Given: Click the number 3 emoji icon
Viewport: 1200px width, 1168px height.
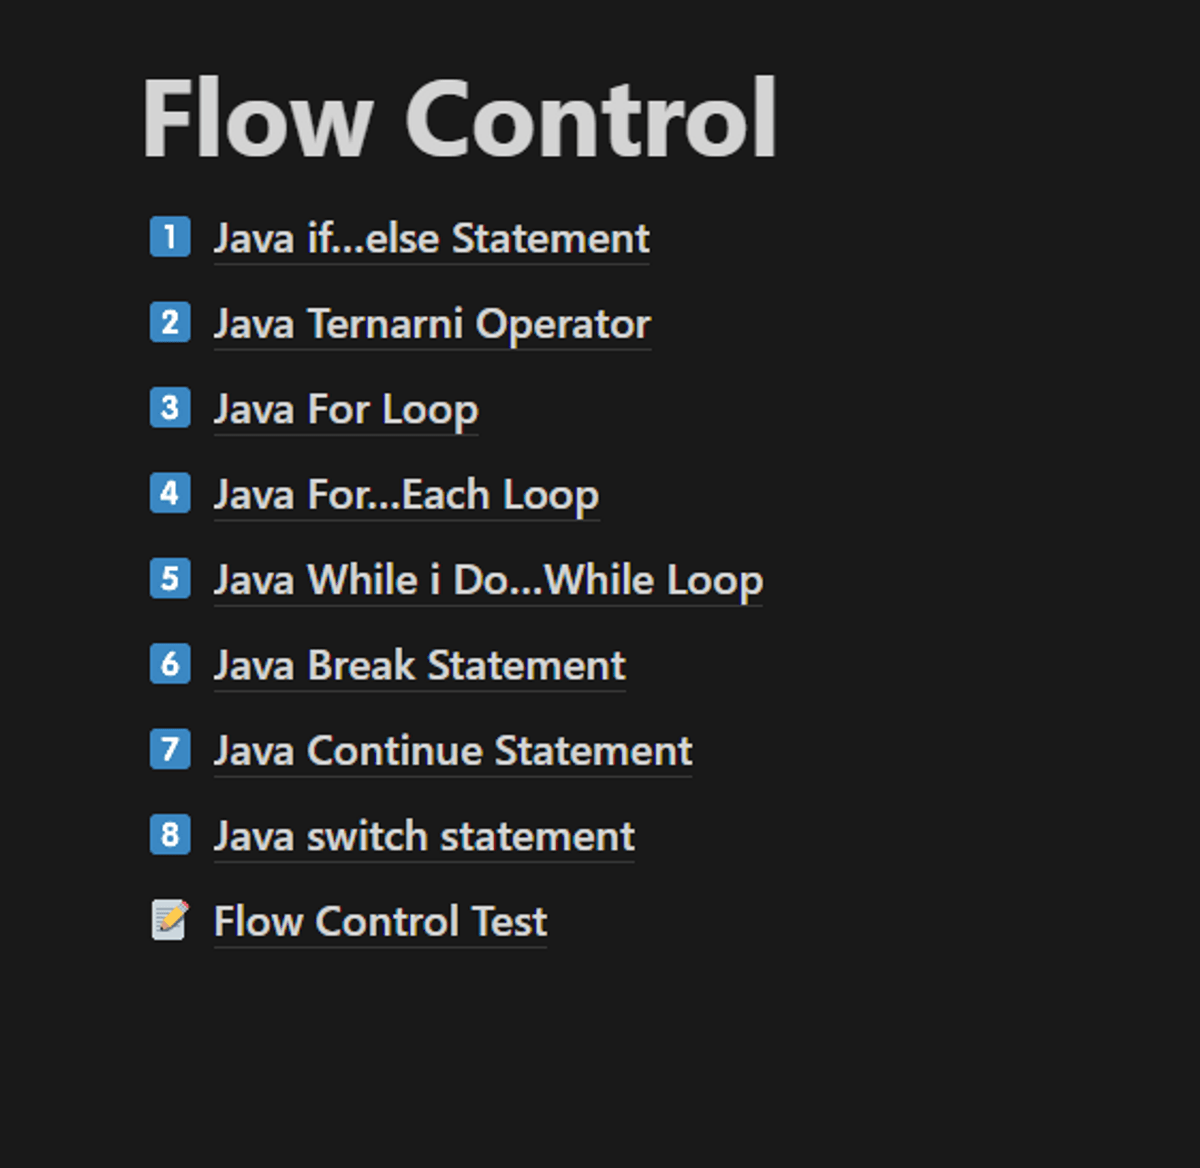Looking at the screenshot, I should [170, 408].
